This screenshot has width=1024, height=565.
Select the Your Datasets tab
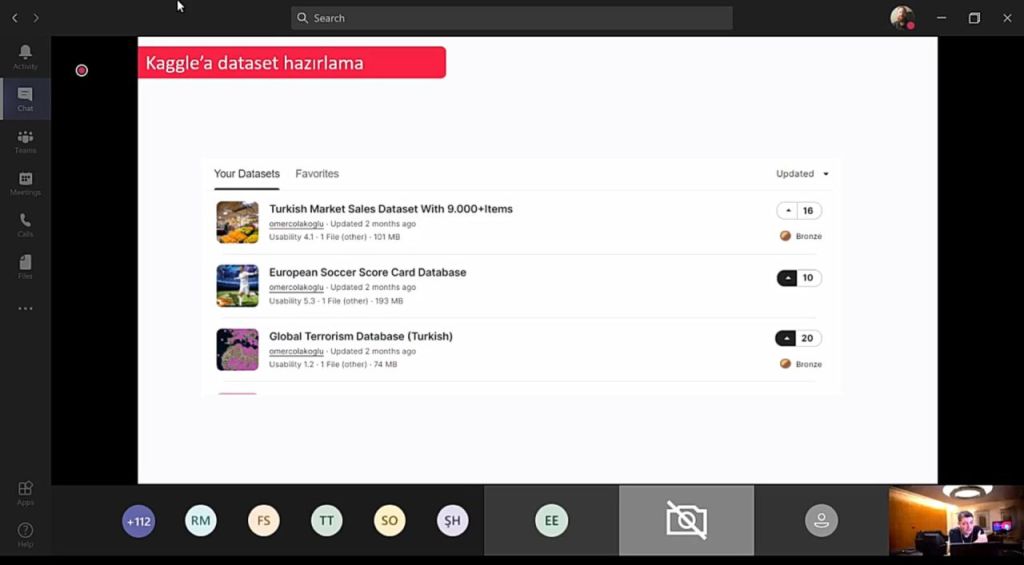(x=247, y=174)
